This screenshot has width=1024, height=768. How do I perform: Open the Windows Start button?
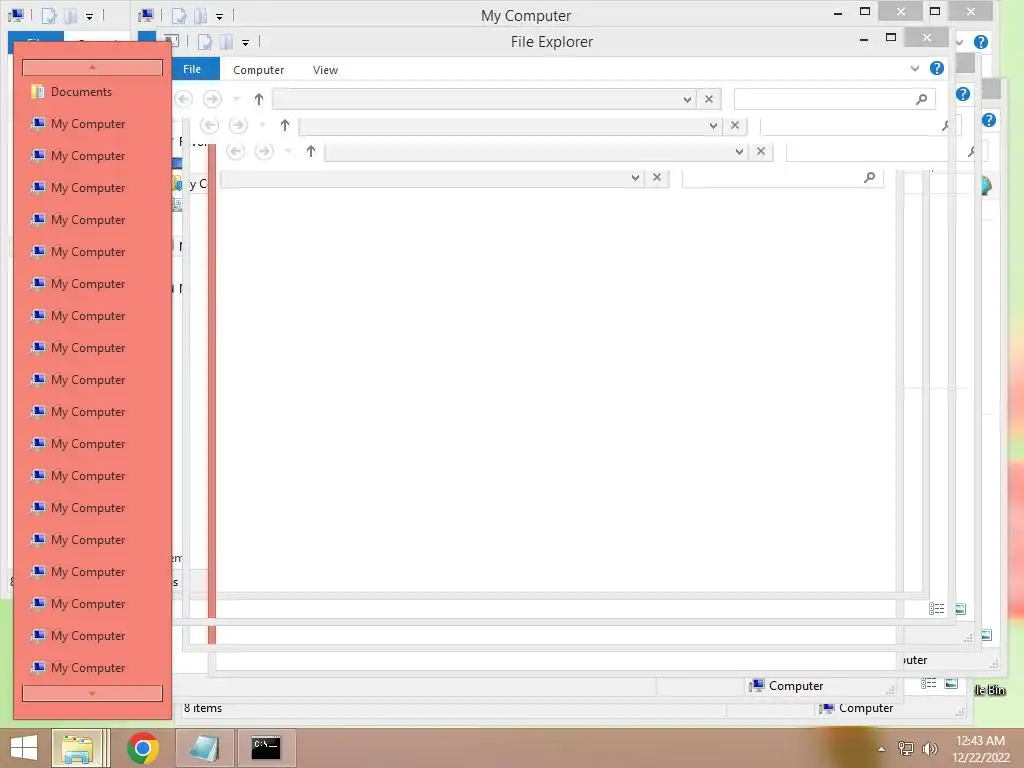pos(24,748)
